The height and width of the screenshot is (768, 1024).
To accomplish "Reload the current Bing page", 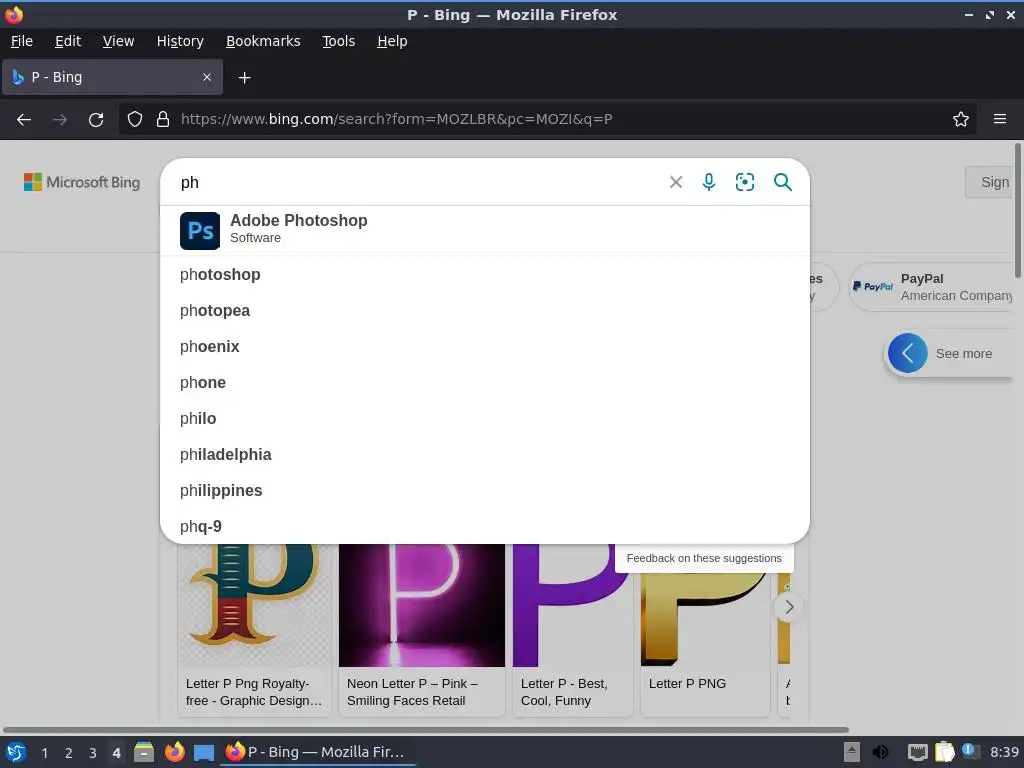I will [96, 120].
